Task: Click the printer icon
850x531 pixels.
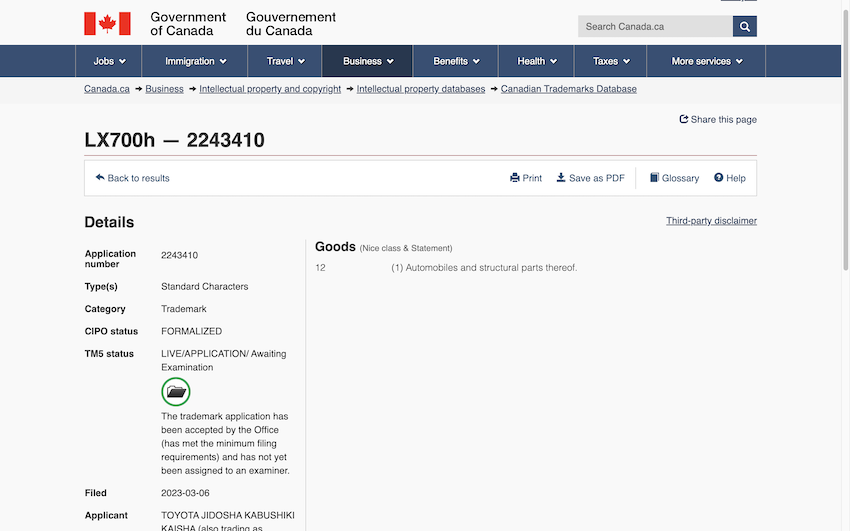Action: pyautogui.click(x=515, y=178)
